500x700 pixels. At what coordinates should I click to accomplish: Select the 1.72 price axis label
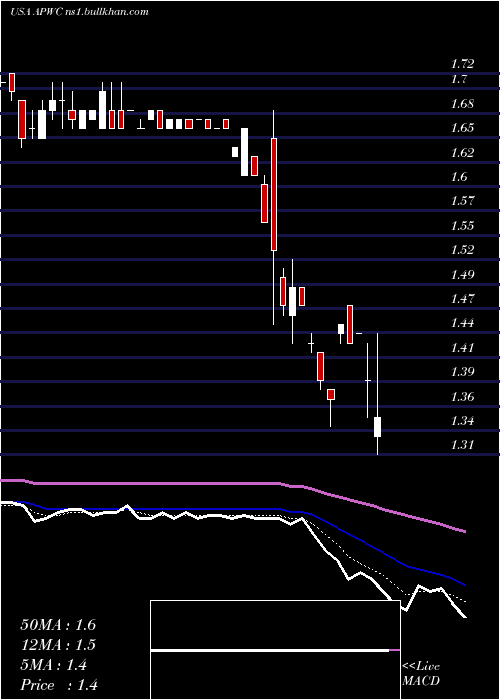[462, 64]
